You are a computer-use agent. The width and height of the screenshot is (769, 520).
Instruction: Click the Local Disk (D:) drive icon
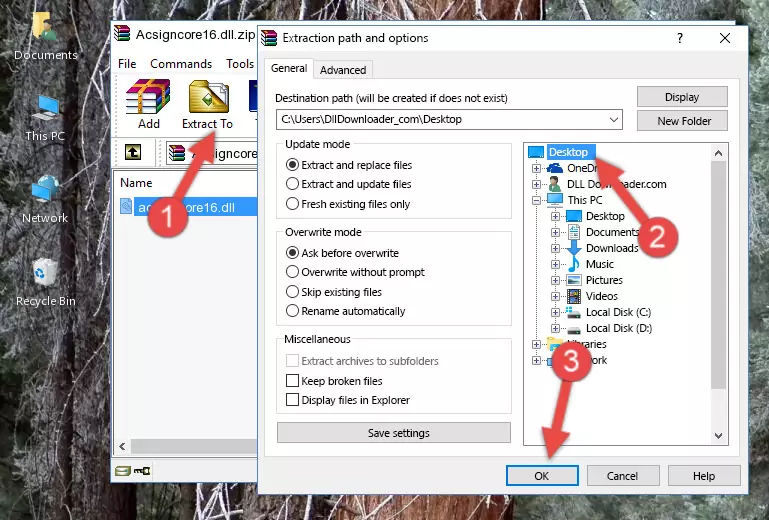[x=573, y=329]
